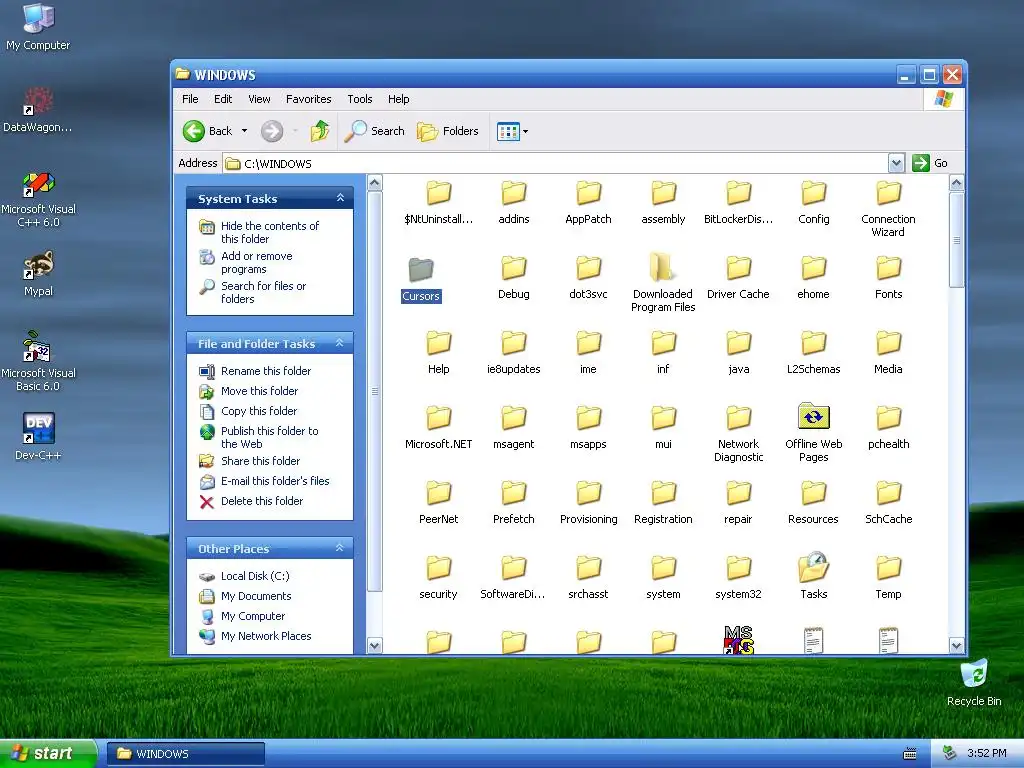Image resolution: width=1024 pixels, height=768 pixels.
Task: Select the SoftwareDi... folder
Action: pyautogui.click(x=513, y=577)
